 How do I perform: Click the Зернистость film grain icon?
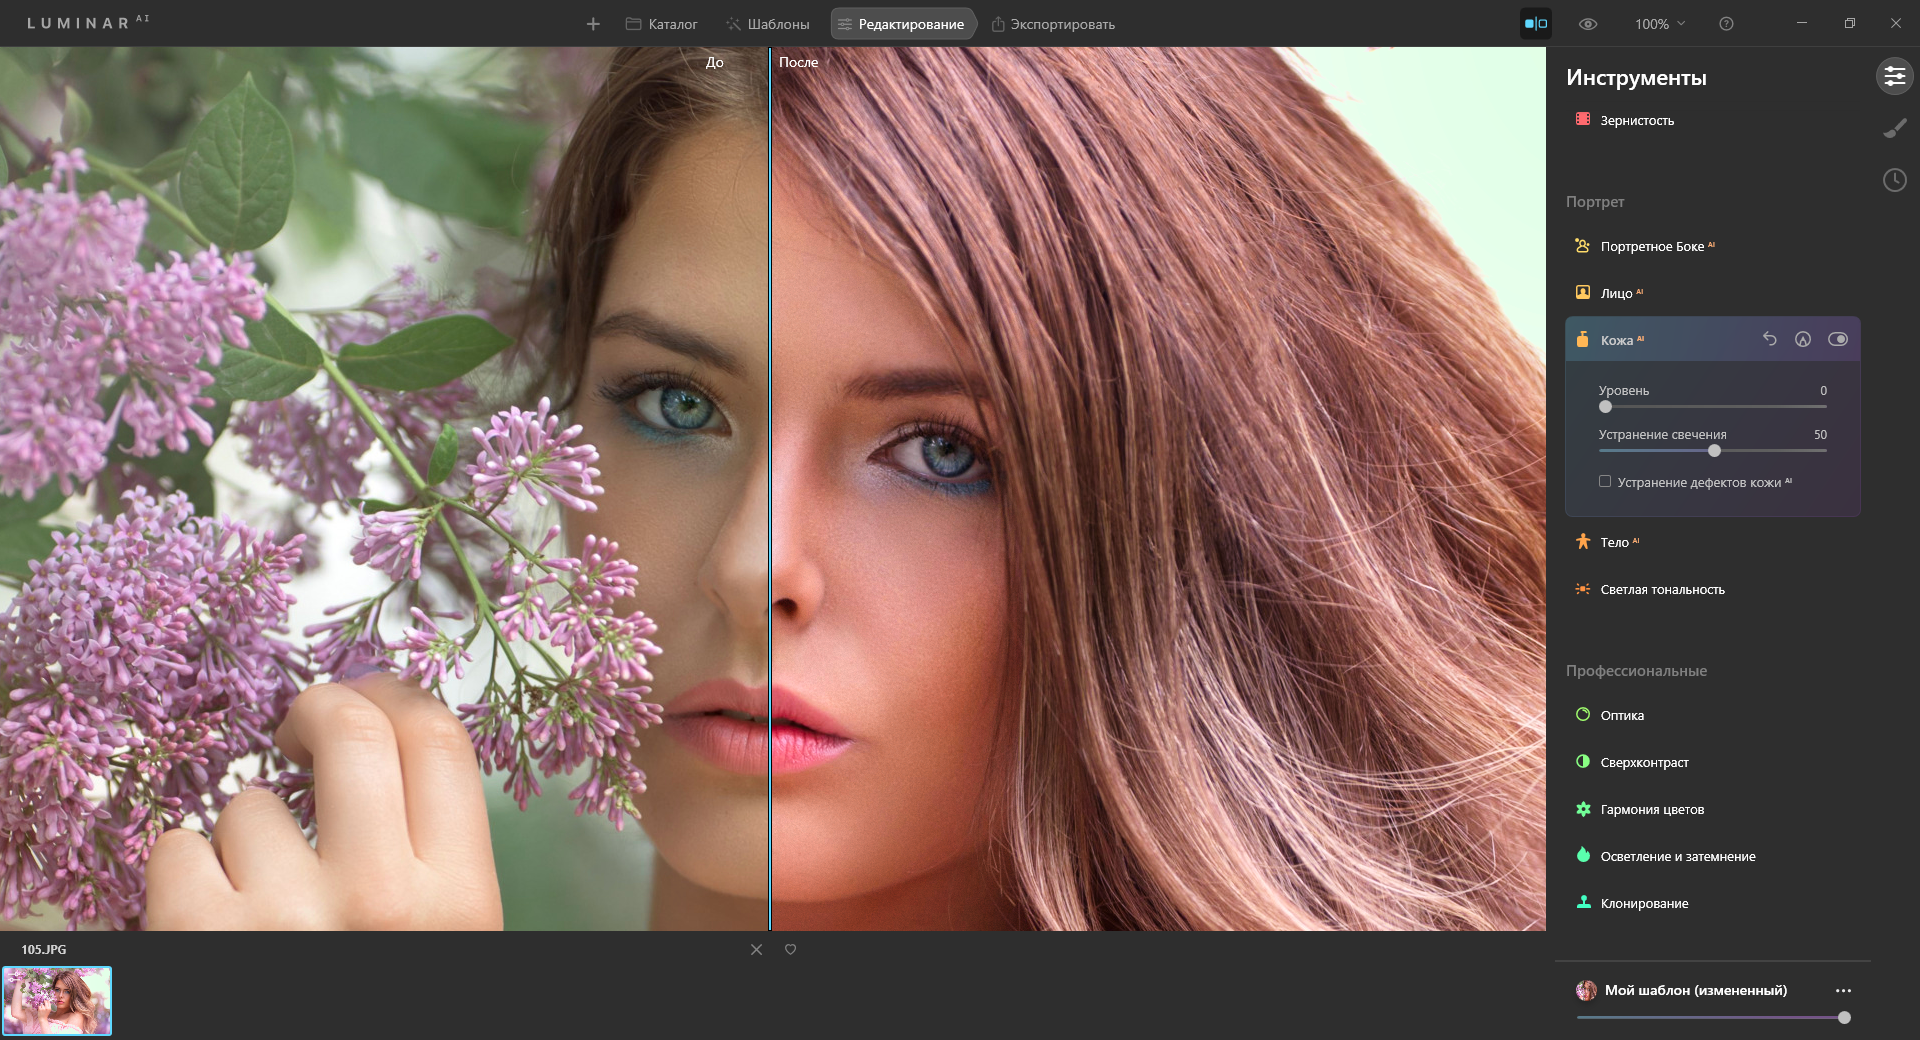[x=1583, y=119]
